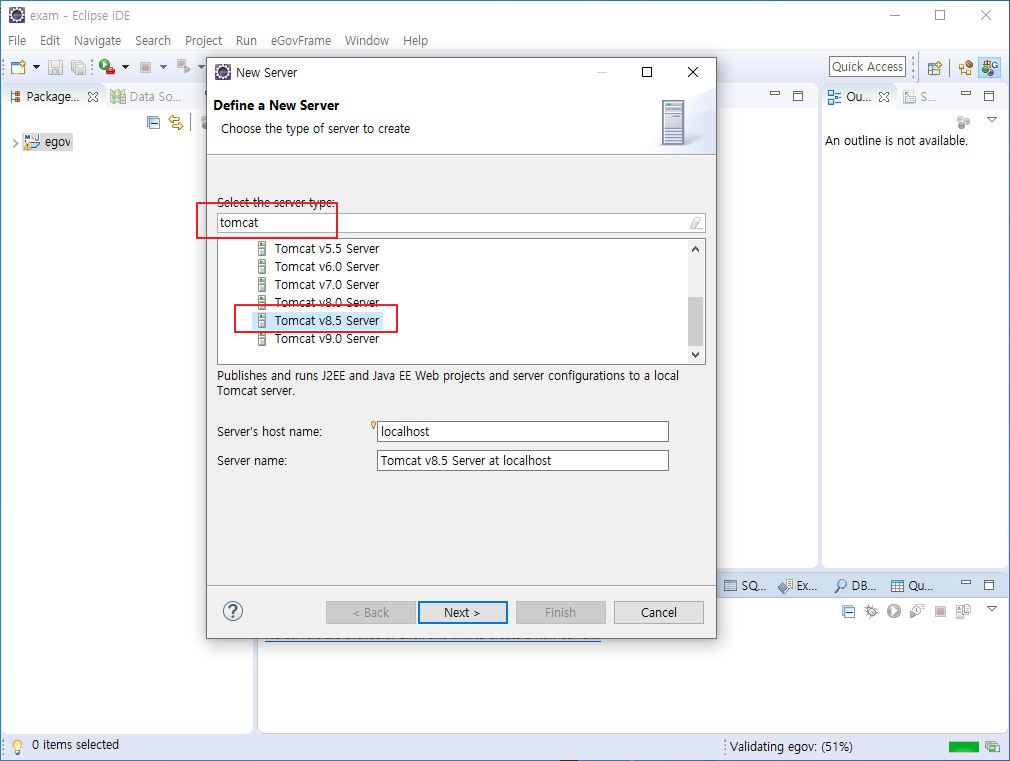This screenshot has width=1010, height=761.
Task: Select Tomcat v9.0 Server
Action: [x=326, y=338]
